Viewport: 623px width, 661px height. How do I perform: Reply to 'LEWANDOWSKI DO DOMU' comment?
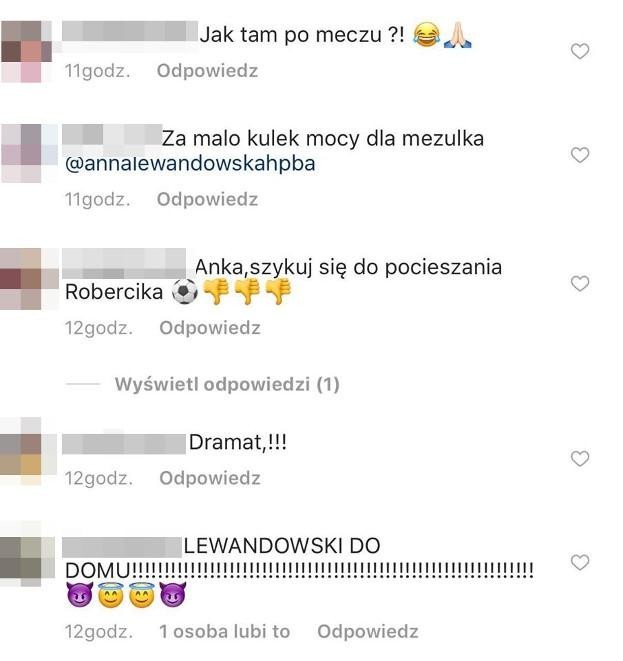click(368, 631)
